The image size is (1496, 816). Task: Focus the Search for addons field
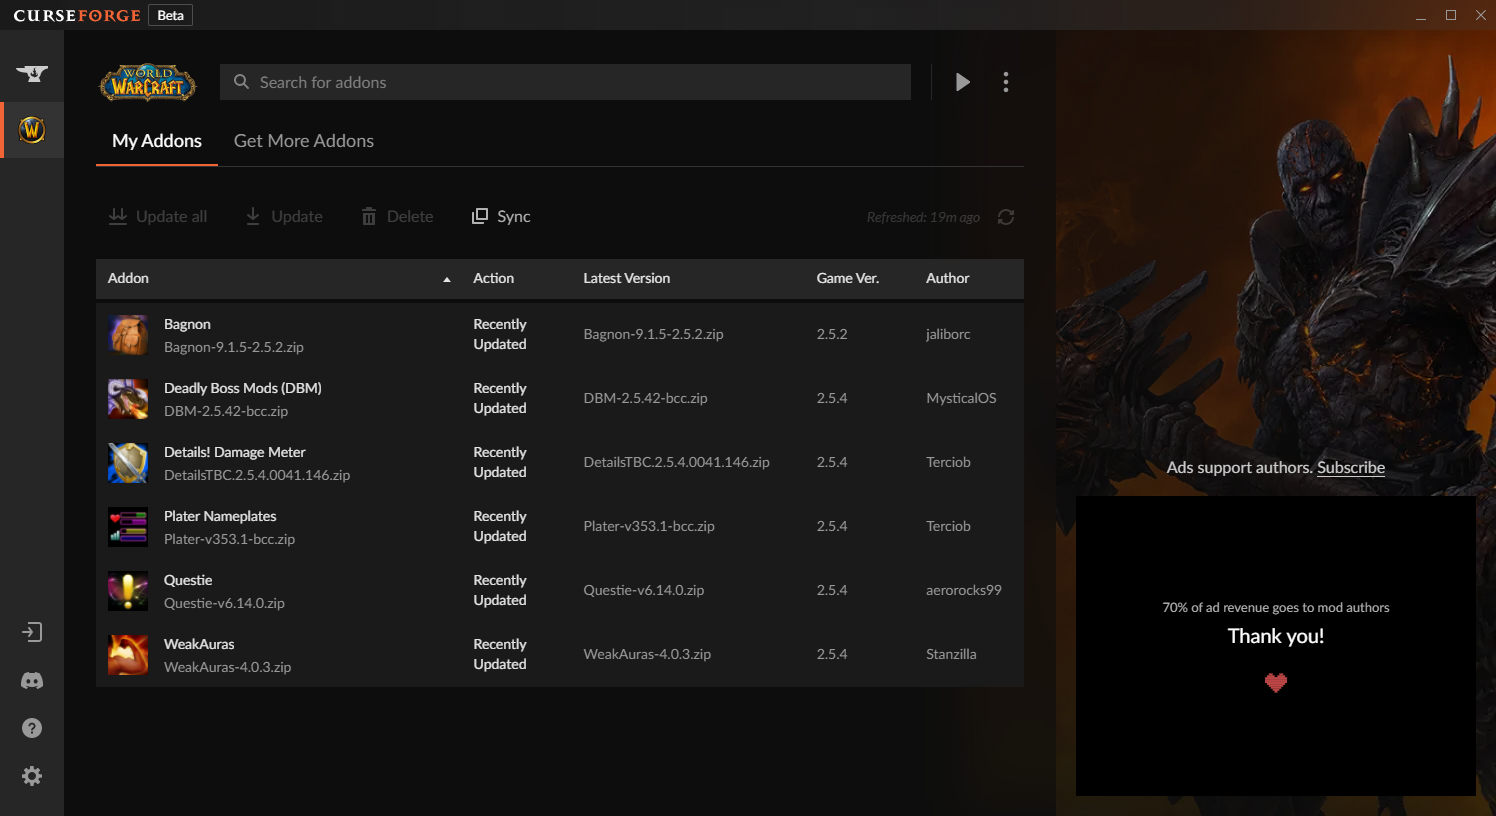click(565, 82)
